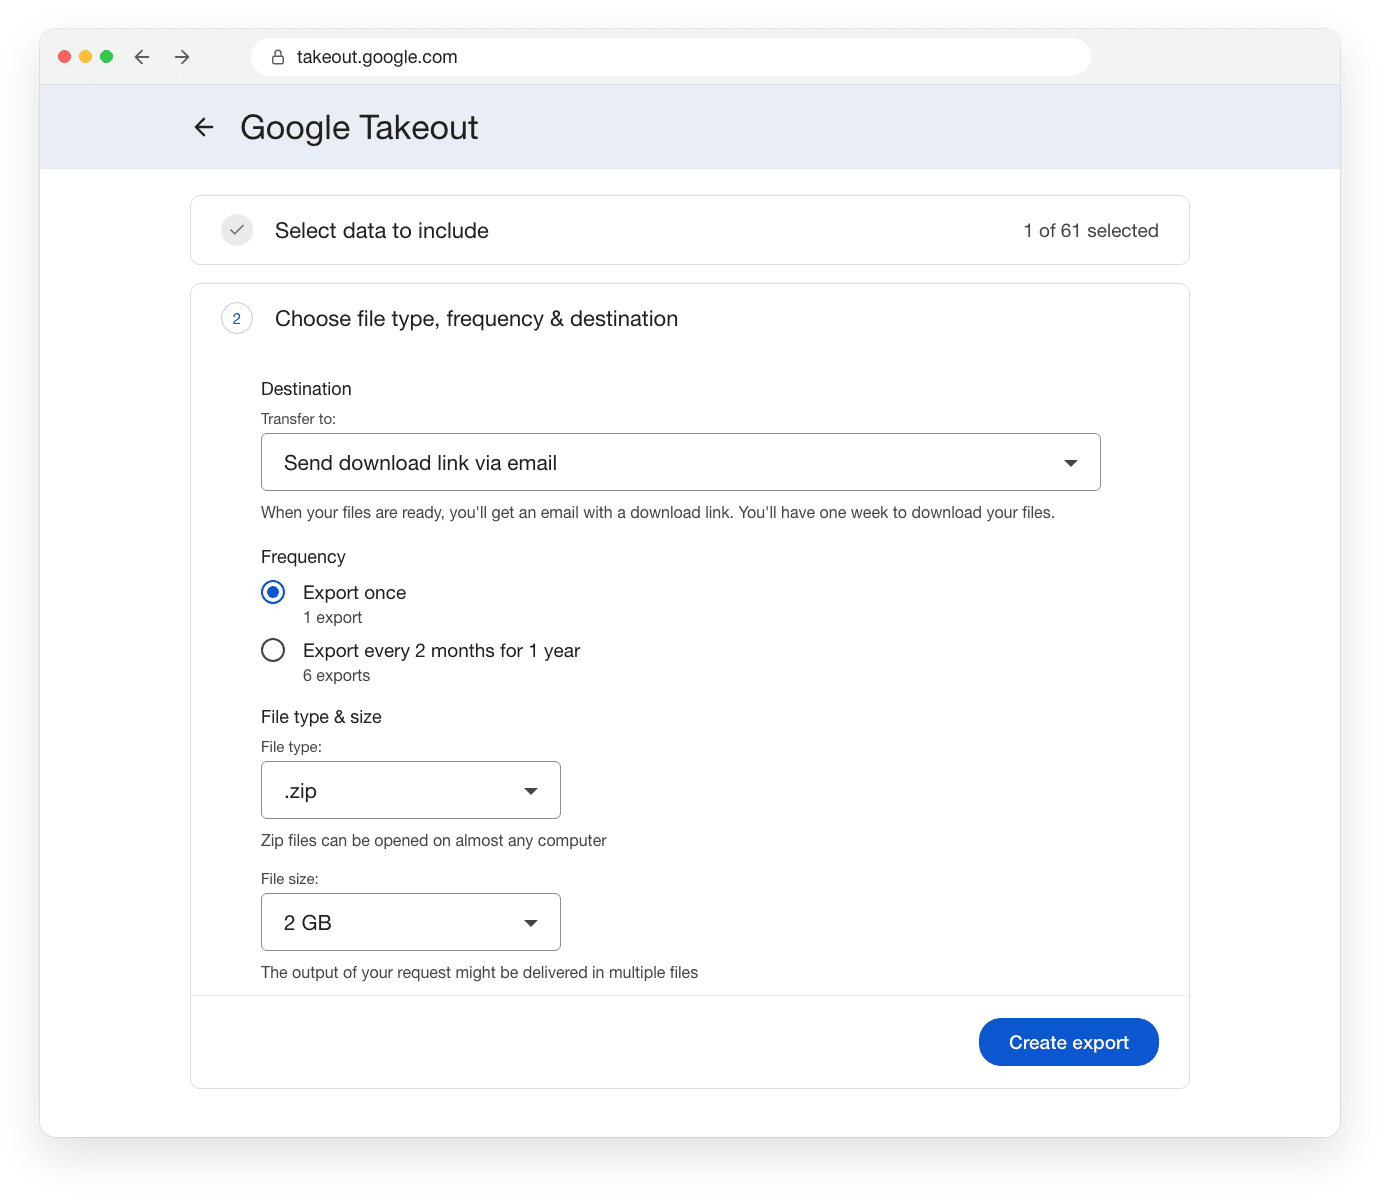Click the red close window button

pos(64,57)
